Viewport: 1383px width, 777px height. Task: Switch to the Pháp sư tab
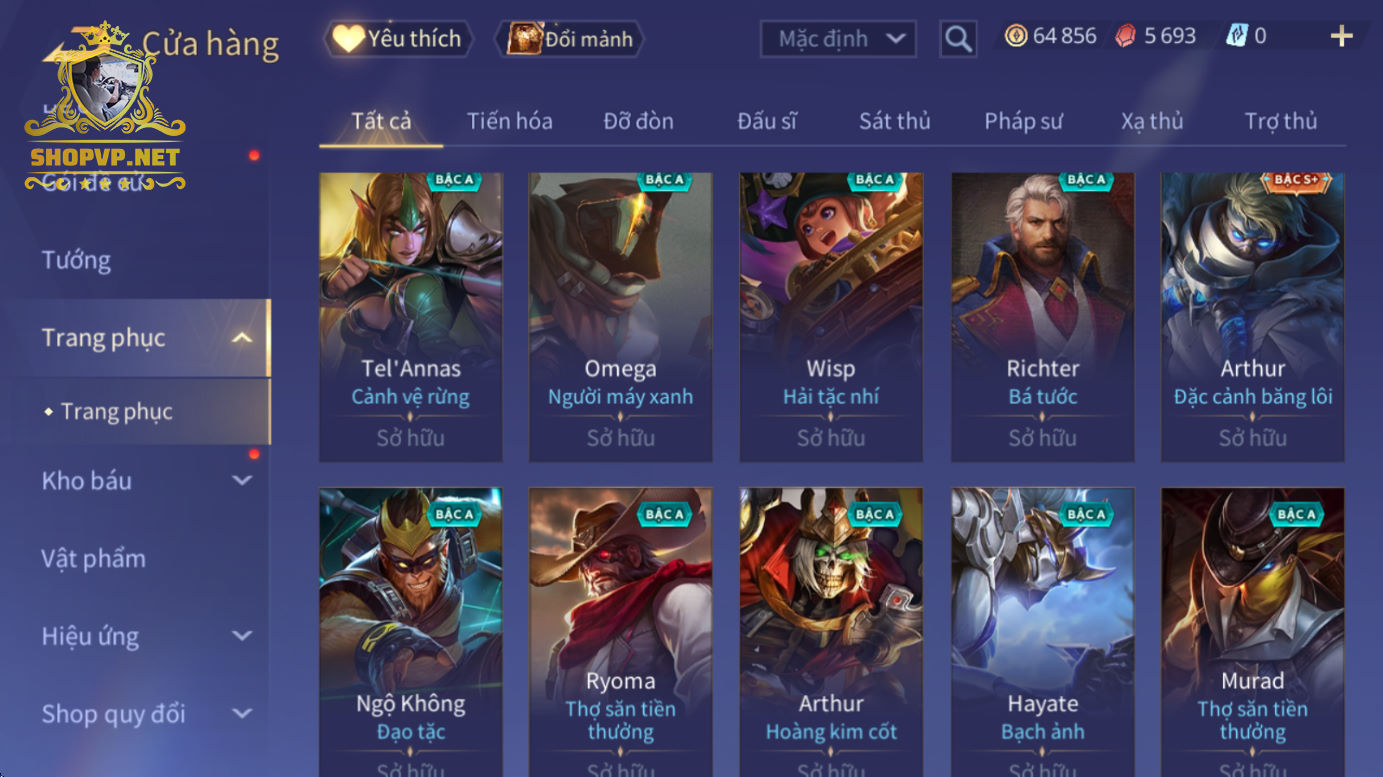(1023, 121)
